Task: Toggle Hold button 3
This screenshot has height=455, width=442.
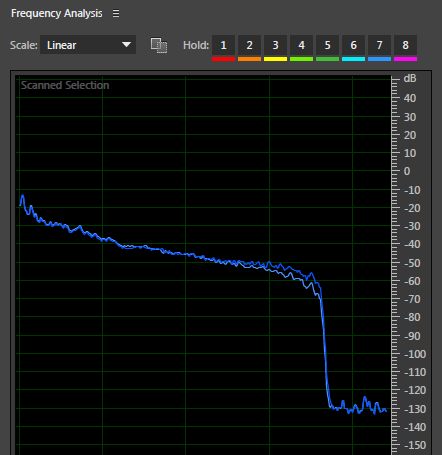Action: coord(275,45)
